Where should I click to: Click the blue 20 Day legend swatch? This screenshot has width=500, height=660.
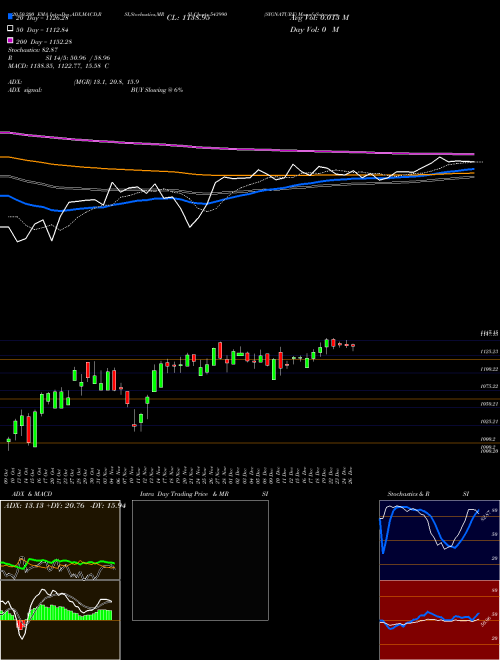[x=11, y=16]
